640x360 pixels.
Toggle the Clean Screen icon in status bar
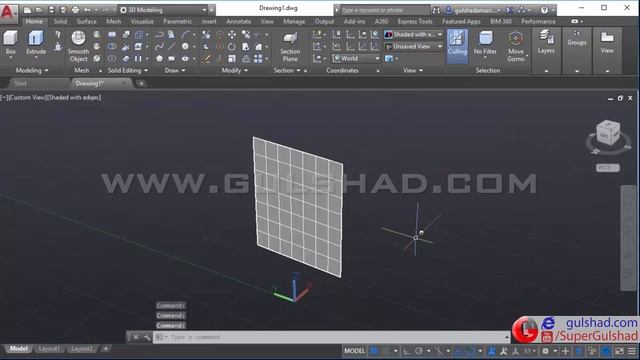(619, 351)
